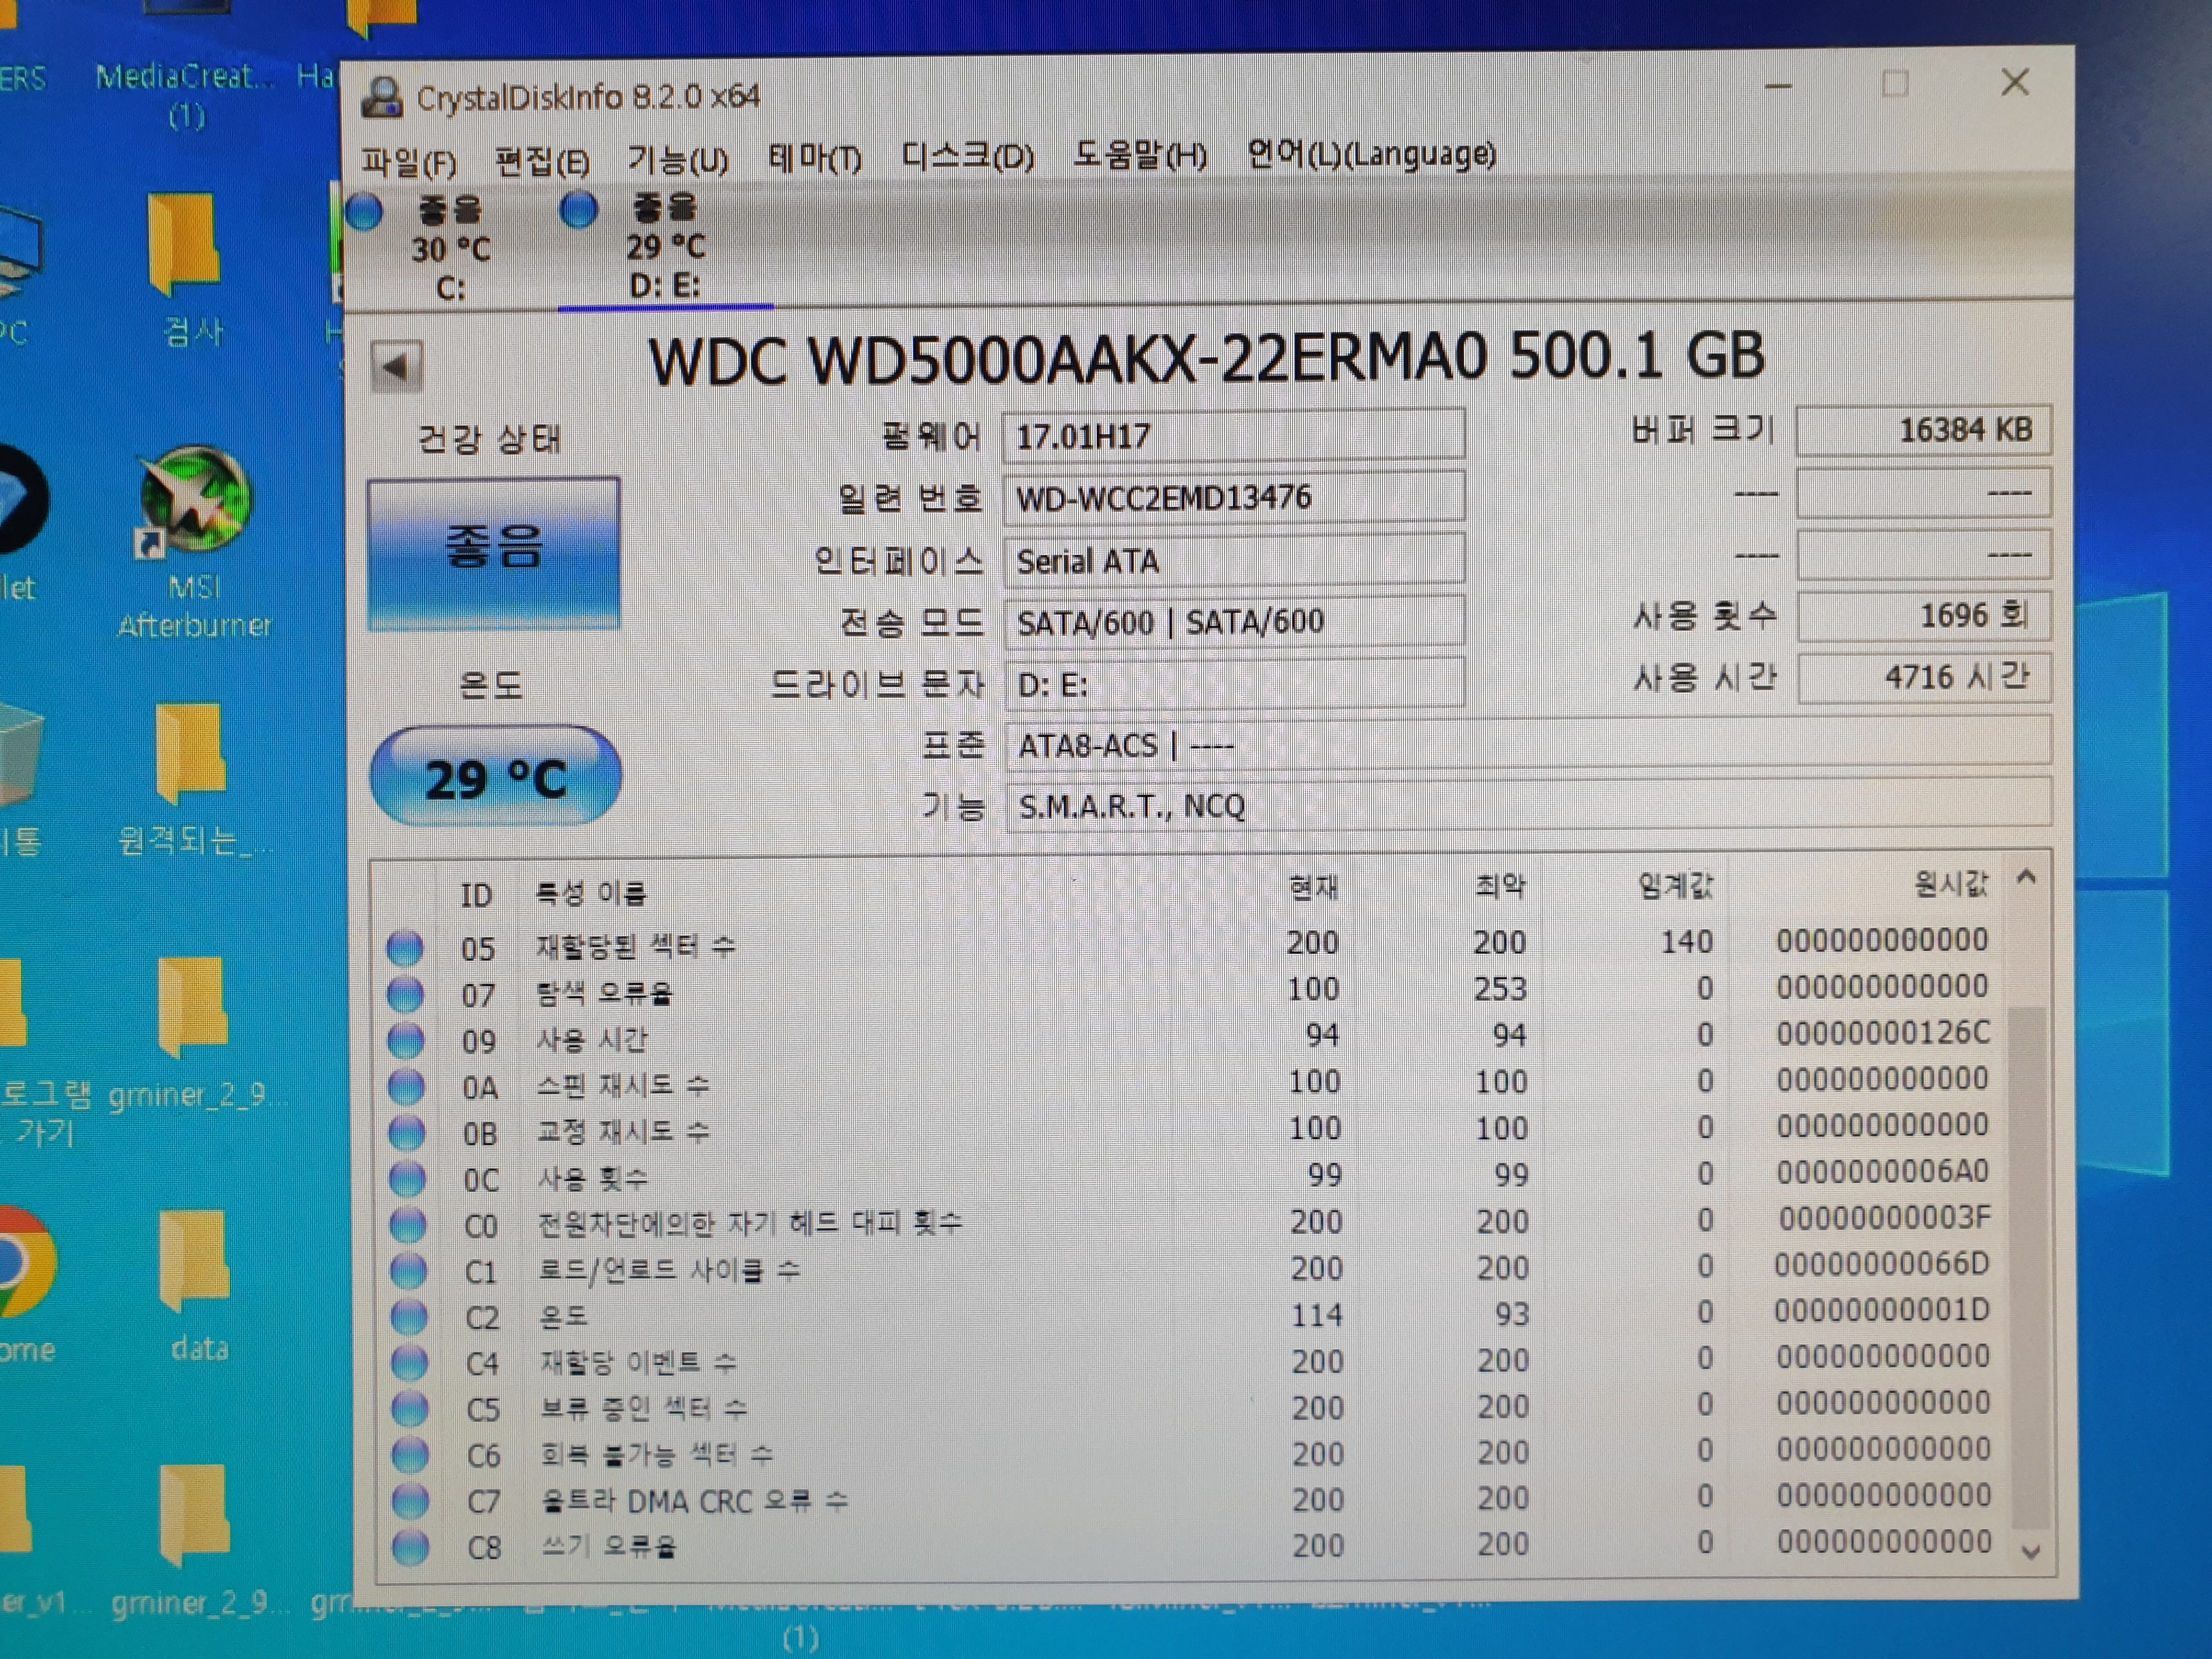Screen dimensions: 2212x1659
Task: Open the 테마(T) menu
Action: coord(814,157)
